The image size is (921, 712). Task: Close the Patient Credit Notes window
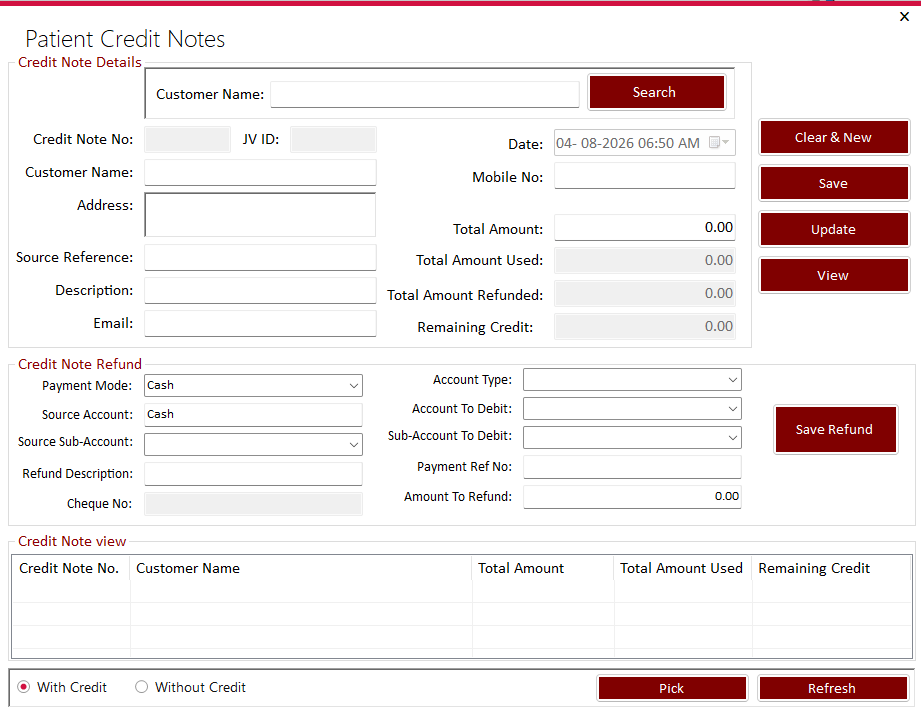[x=904, y=16]
